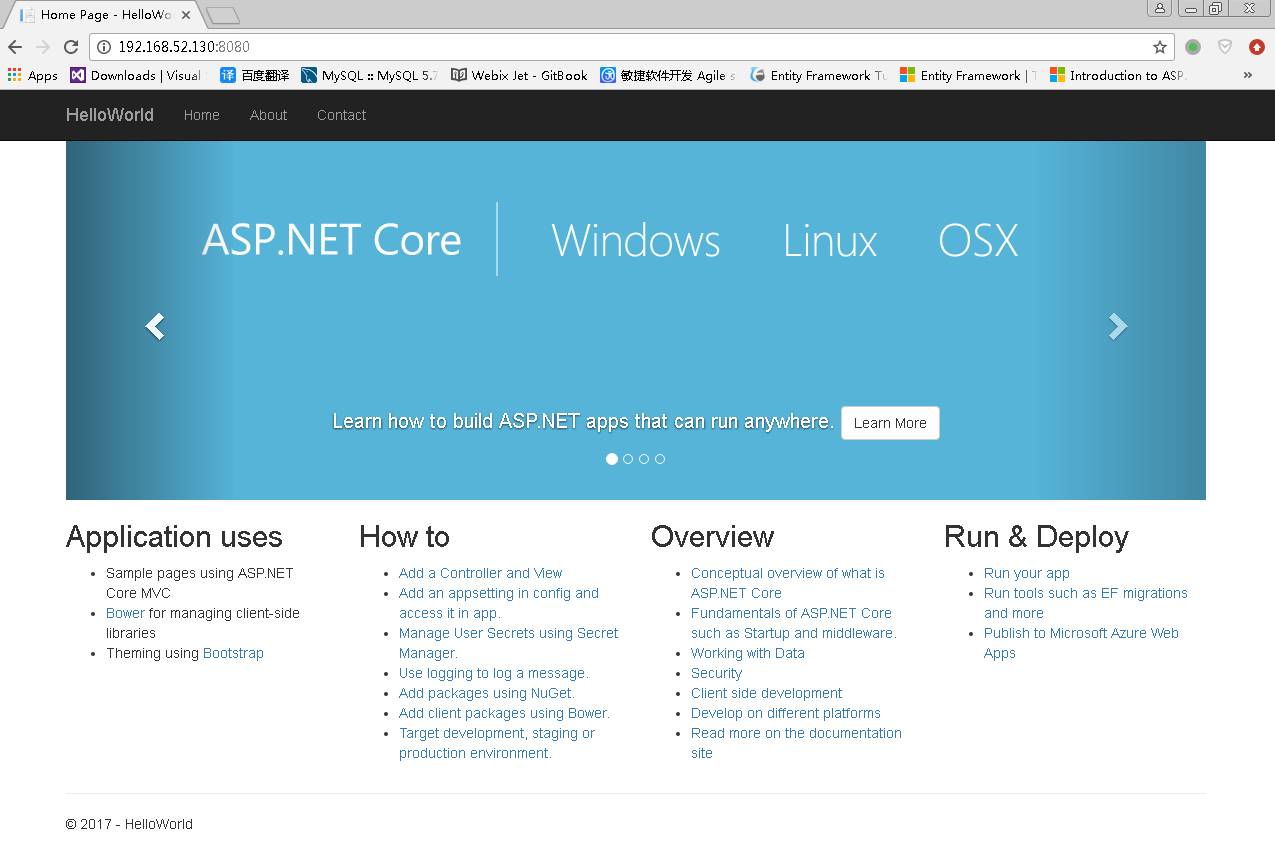This screenshot has height=849, width=1275.
Task: Open Working with Data link
Action: click(x=748, y=653)
